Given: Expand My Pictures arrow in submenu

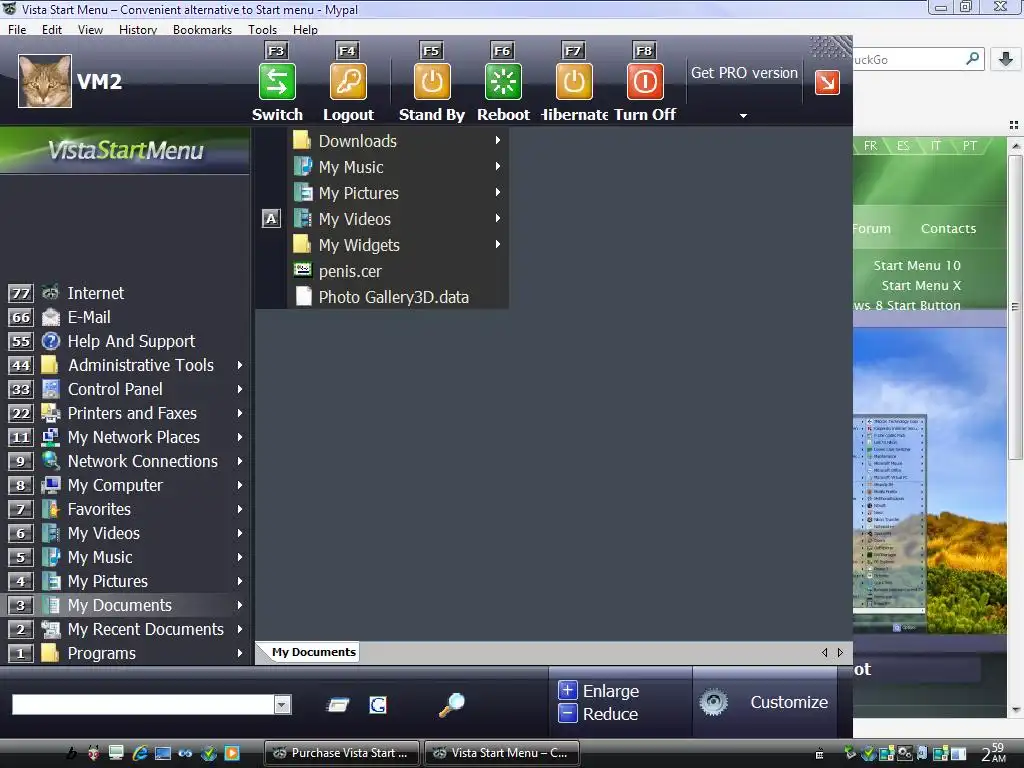Looking at the screenshot, I should (x=498, y=193).
